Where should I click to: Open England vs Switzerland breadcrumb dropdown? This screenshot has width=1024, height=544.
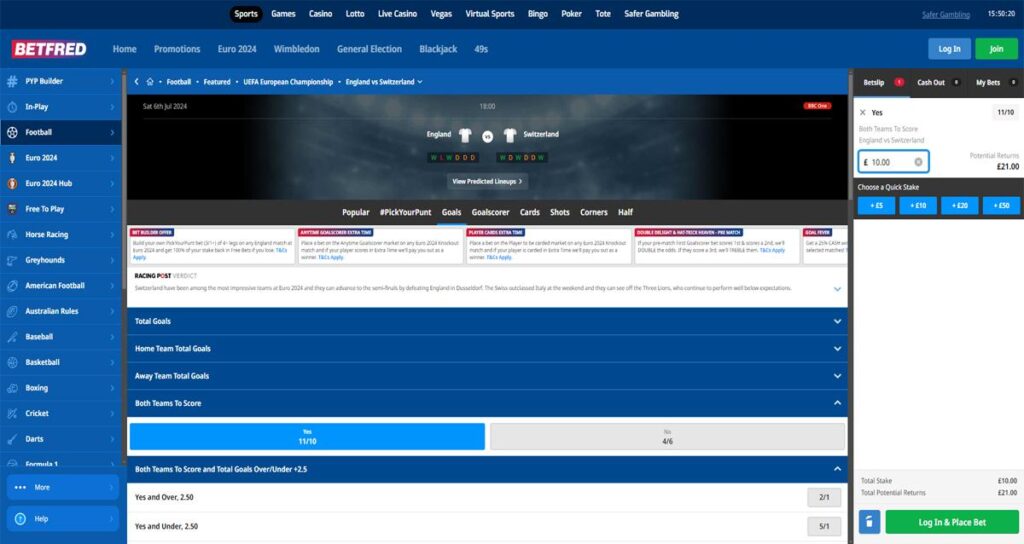click(384, 82)
